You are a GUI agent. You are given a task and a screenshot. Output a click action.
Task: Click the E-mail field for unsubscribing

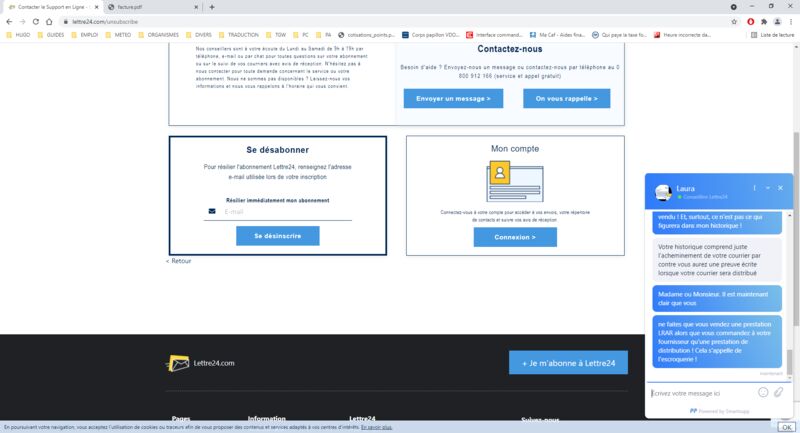[x=278, y=212]
